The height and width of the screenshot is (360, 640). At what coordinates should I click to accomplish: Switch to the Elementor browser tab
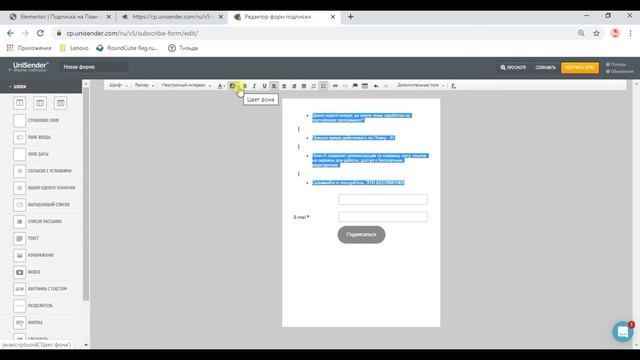point(60,17)
